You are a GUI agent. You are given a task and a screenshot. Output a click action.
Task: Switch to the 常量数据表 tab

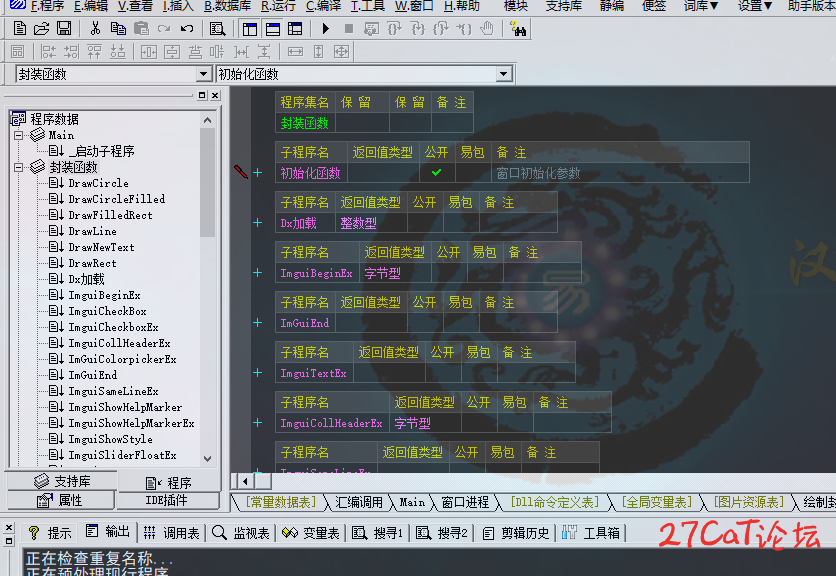280,502
